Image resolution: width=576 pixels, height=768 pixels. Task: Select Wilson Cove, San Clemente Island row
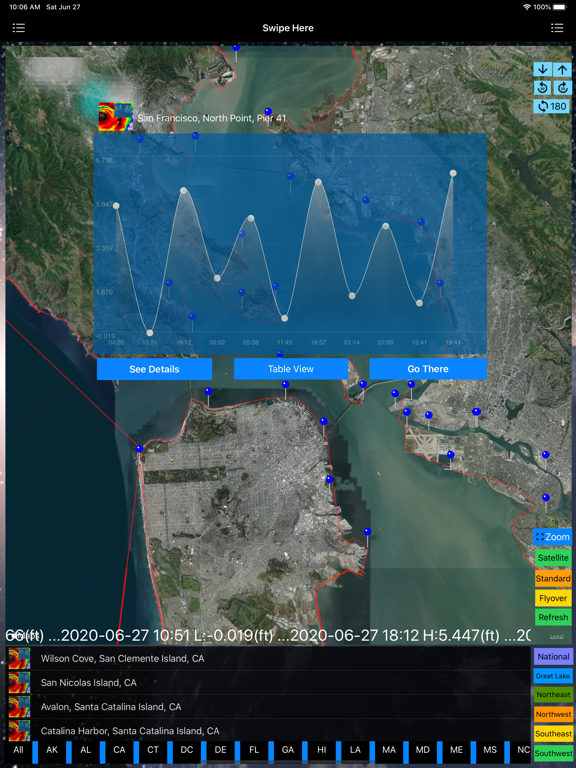(268, 658)
